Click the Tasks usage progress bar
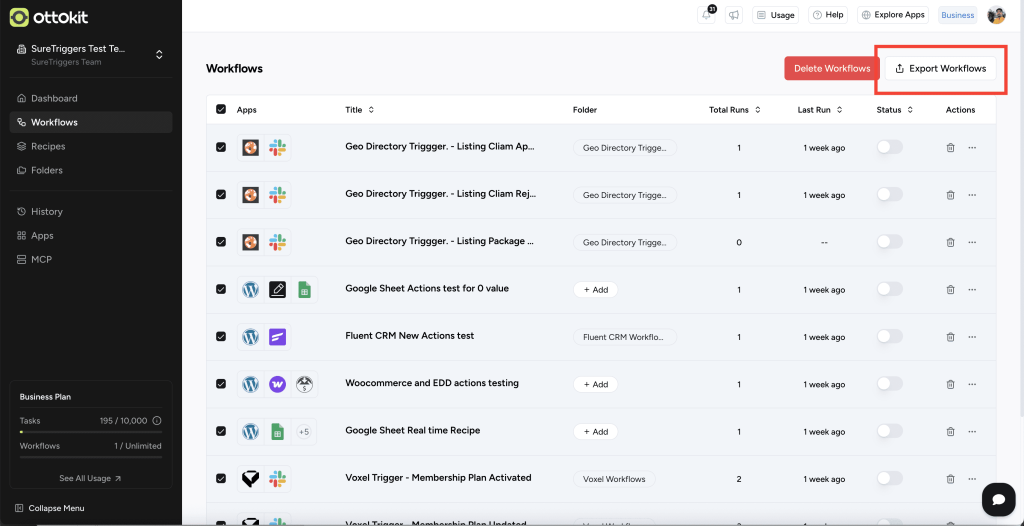The height and width of the screenshot is (526, 1024). (90, 432)
